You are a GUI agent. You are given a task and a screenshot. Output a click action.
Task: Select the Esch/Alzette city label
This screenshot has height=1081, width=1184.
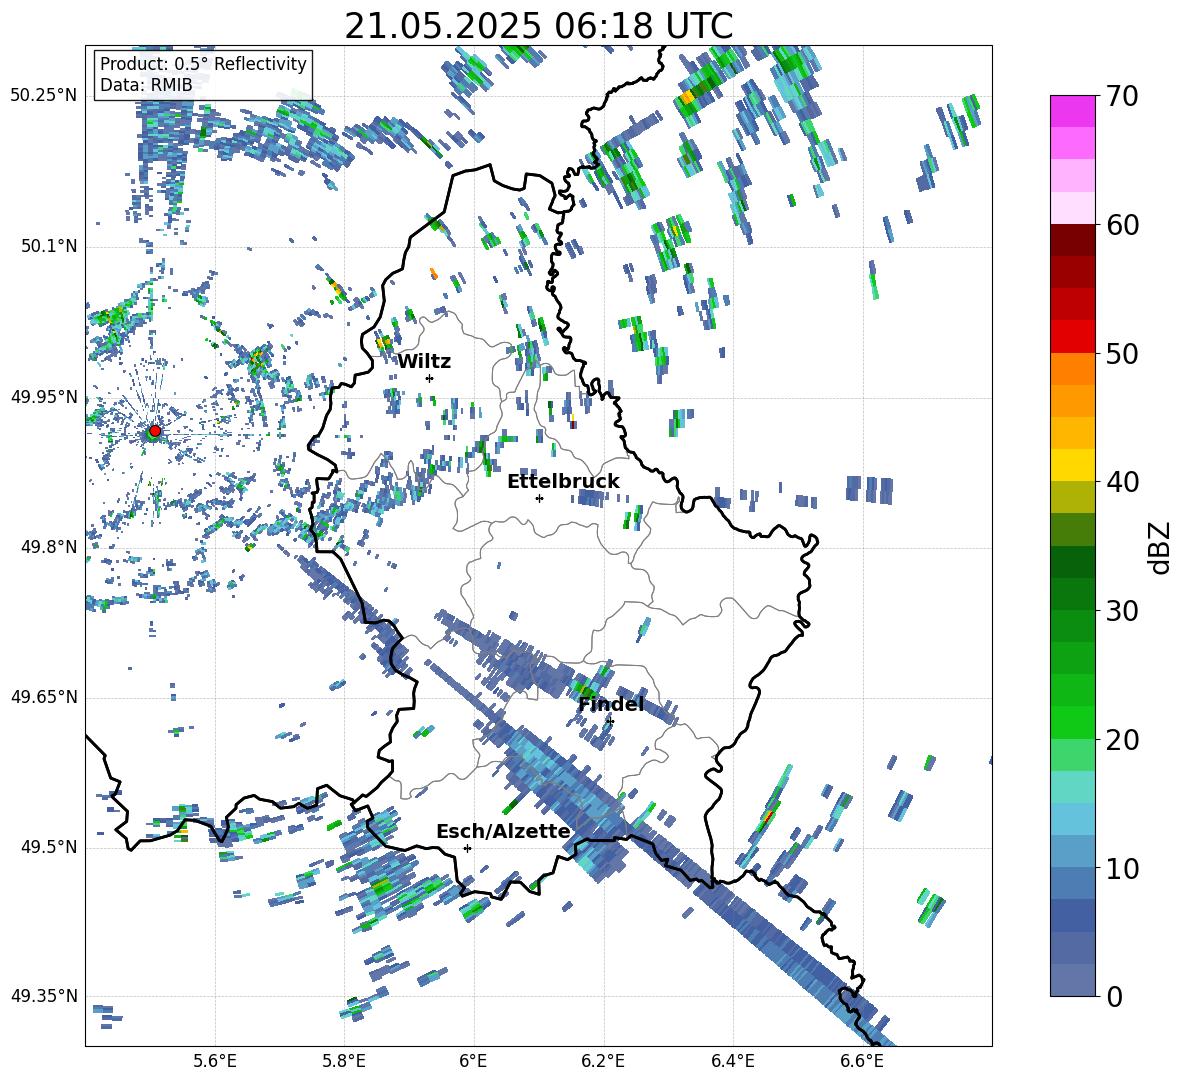[x=503, y=831]
